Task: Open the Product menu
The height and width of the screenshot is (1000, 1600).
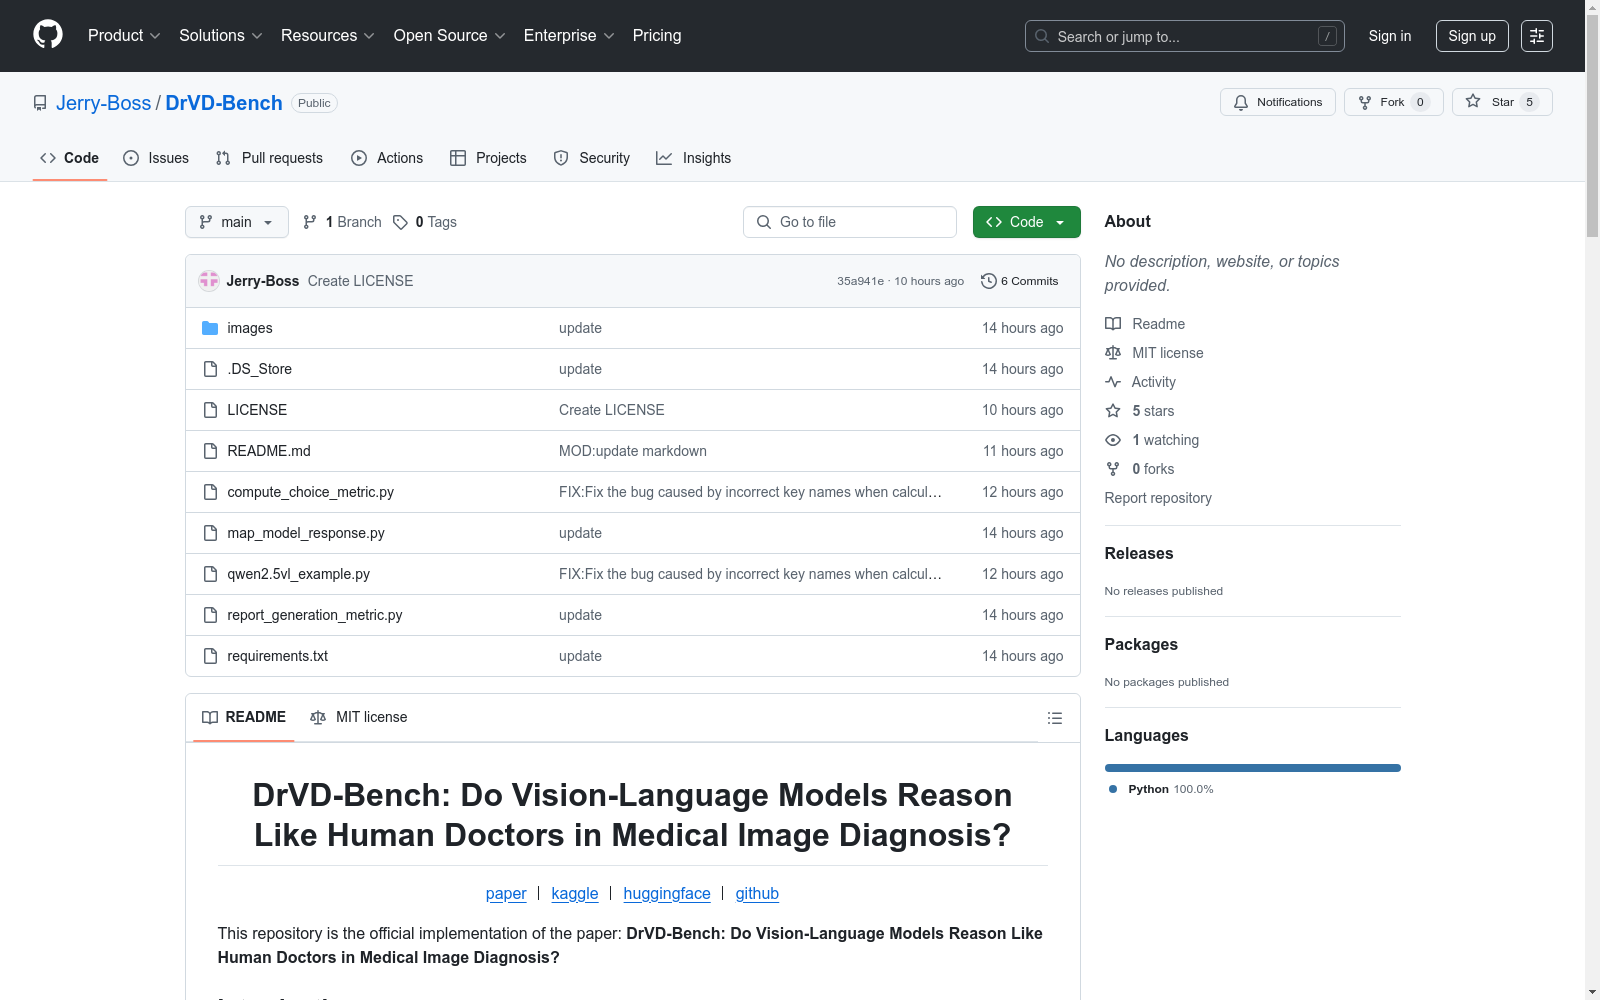Action: click(124, 36)
